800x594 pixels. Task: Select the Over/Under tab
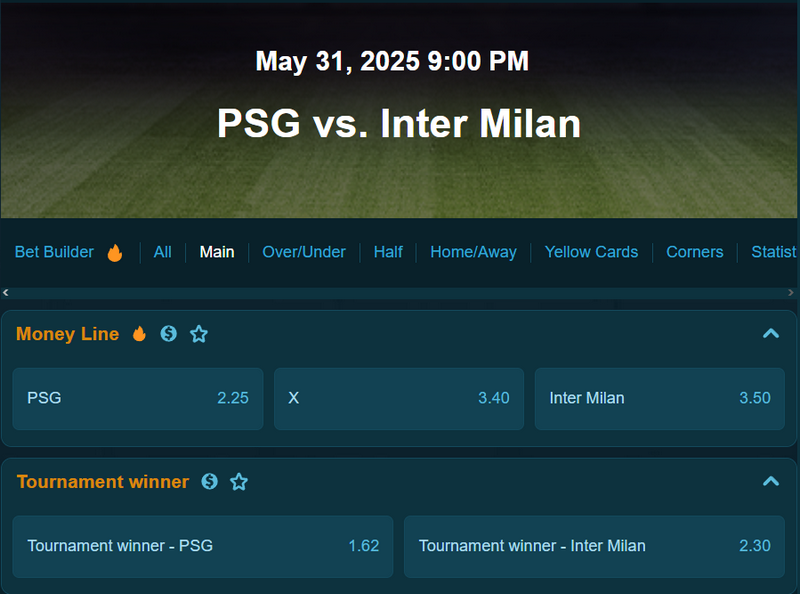[x=304, y=252]
